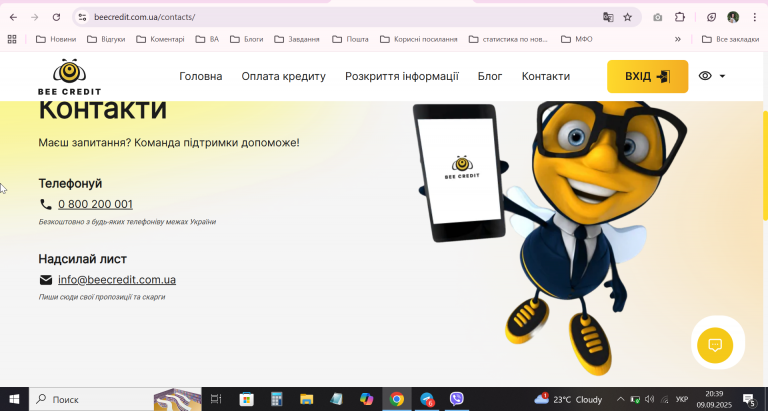The width and height of the screenshot is (768, 411).
Task: Open the 23°C Cloudy weather widget
Action: pos(568,399)
